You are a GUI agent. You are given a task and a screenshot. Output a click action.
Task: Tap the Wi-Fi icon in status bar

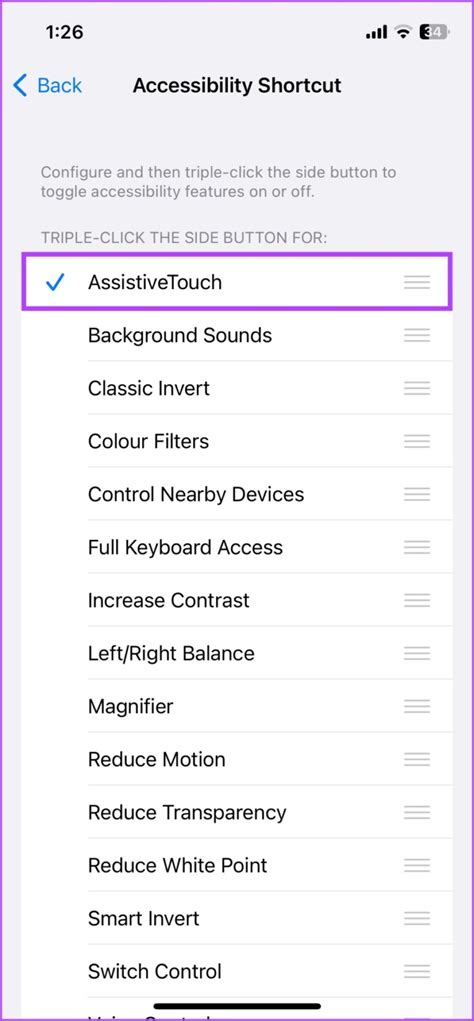point(404,32)
